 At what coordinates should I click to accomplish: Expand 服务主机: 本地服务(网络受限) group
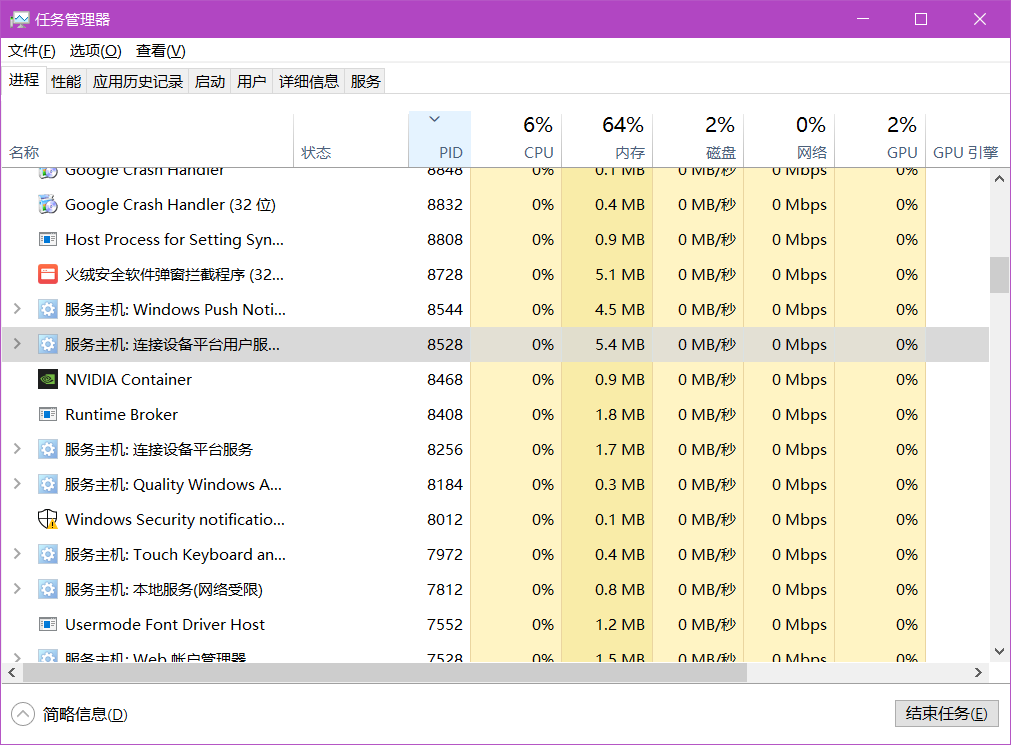coord(17,589)
